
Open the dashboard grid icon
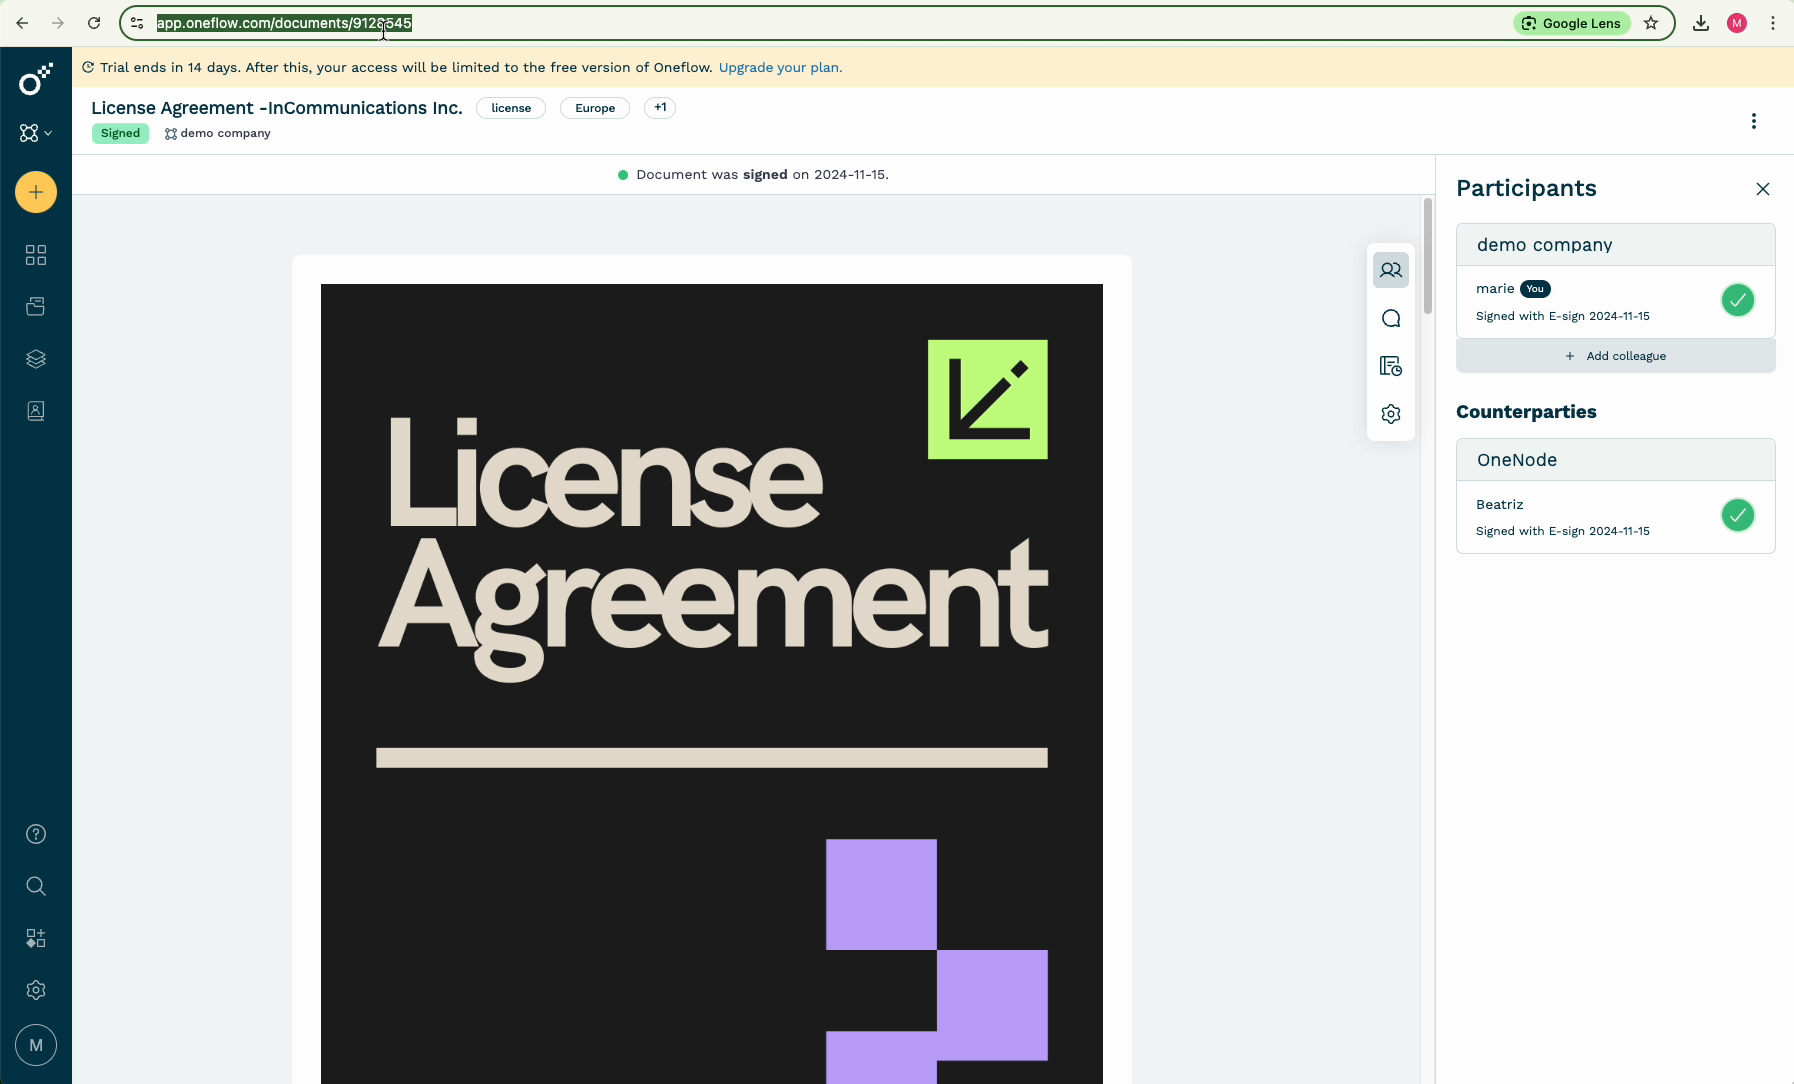tap(36, 255)
